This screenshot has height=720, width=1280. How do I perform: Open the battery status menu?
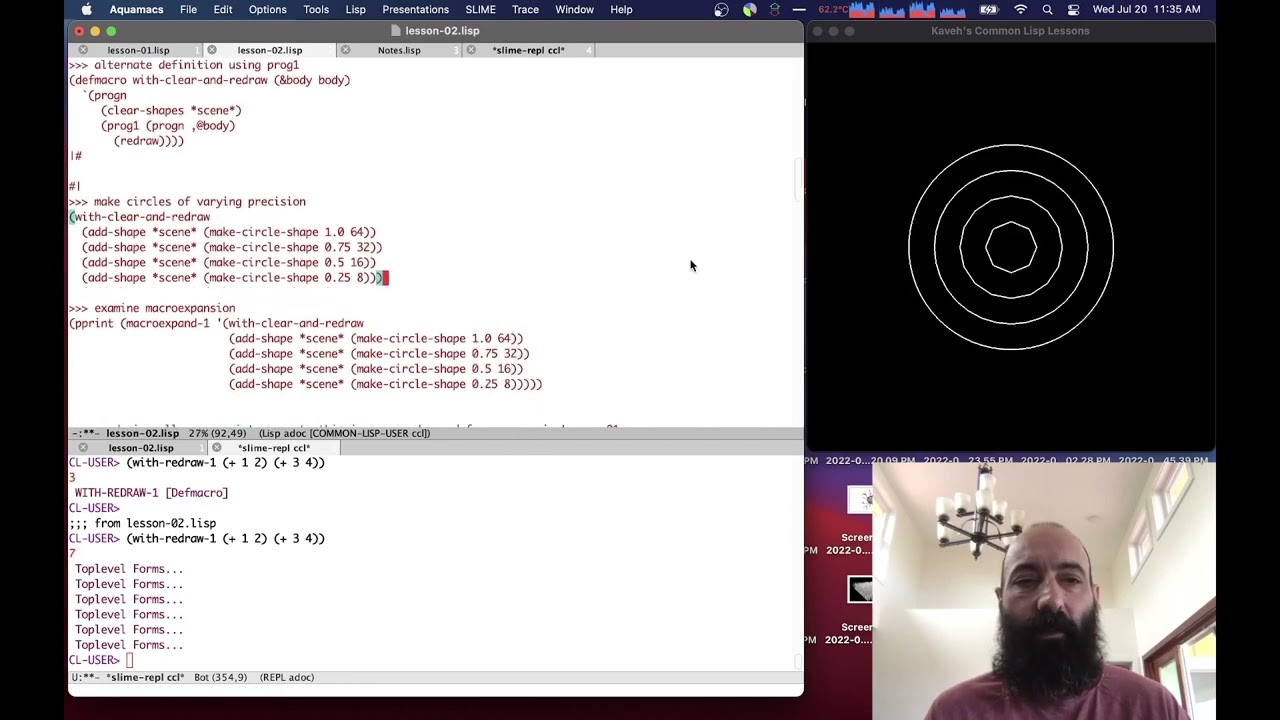point(989,10)
